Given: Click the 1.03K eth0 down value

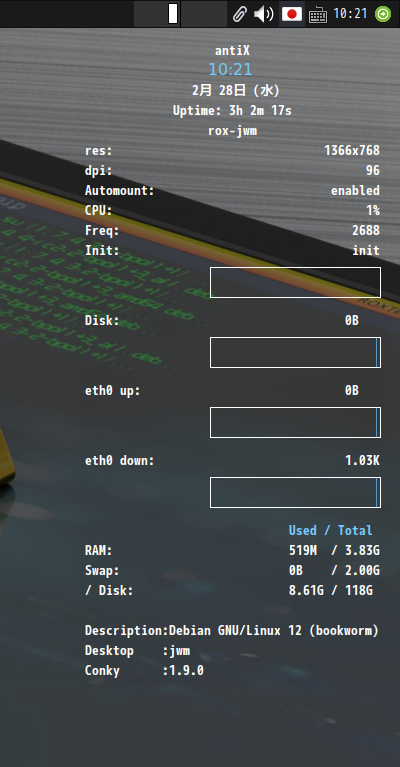Looking at the screenshot, I should click(362, 461).
